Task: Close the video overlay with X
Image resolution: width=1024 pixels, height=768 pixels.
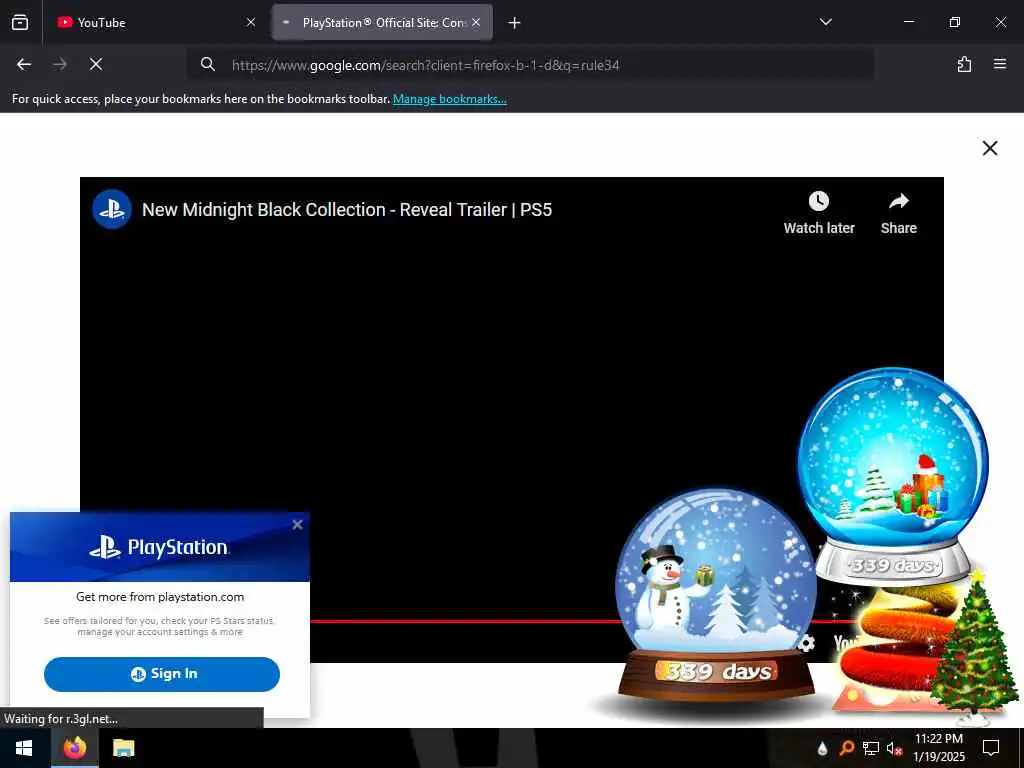Action: click(x=990, y=148)
